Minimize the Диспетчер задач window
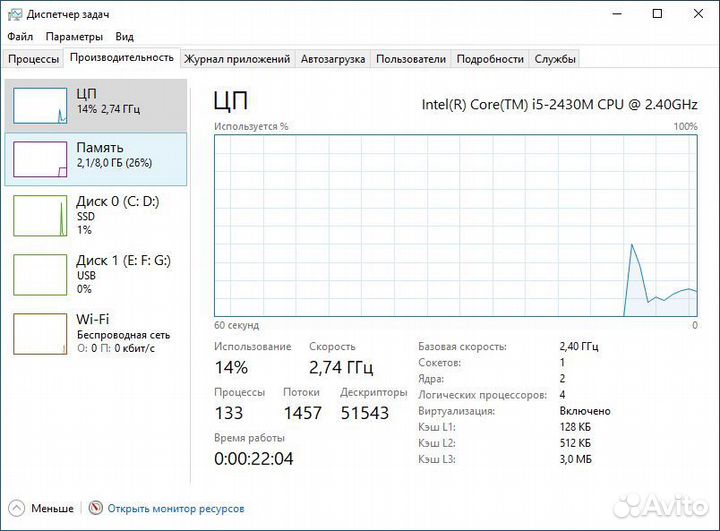Image resolution: width=720 pixels, height=531 pixels. tap(617, 14)
